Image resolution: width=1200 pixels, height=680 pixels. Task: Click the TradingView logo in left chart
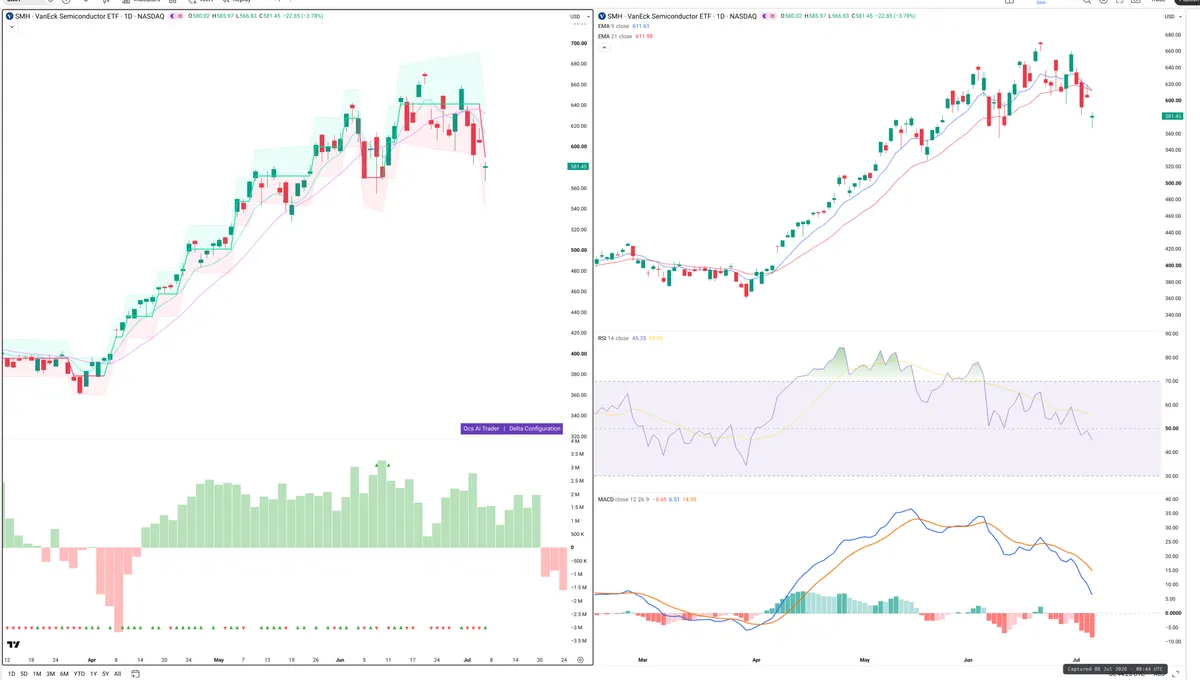tap(14, 645)
